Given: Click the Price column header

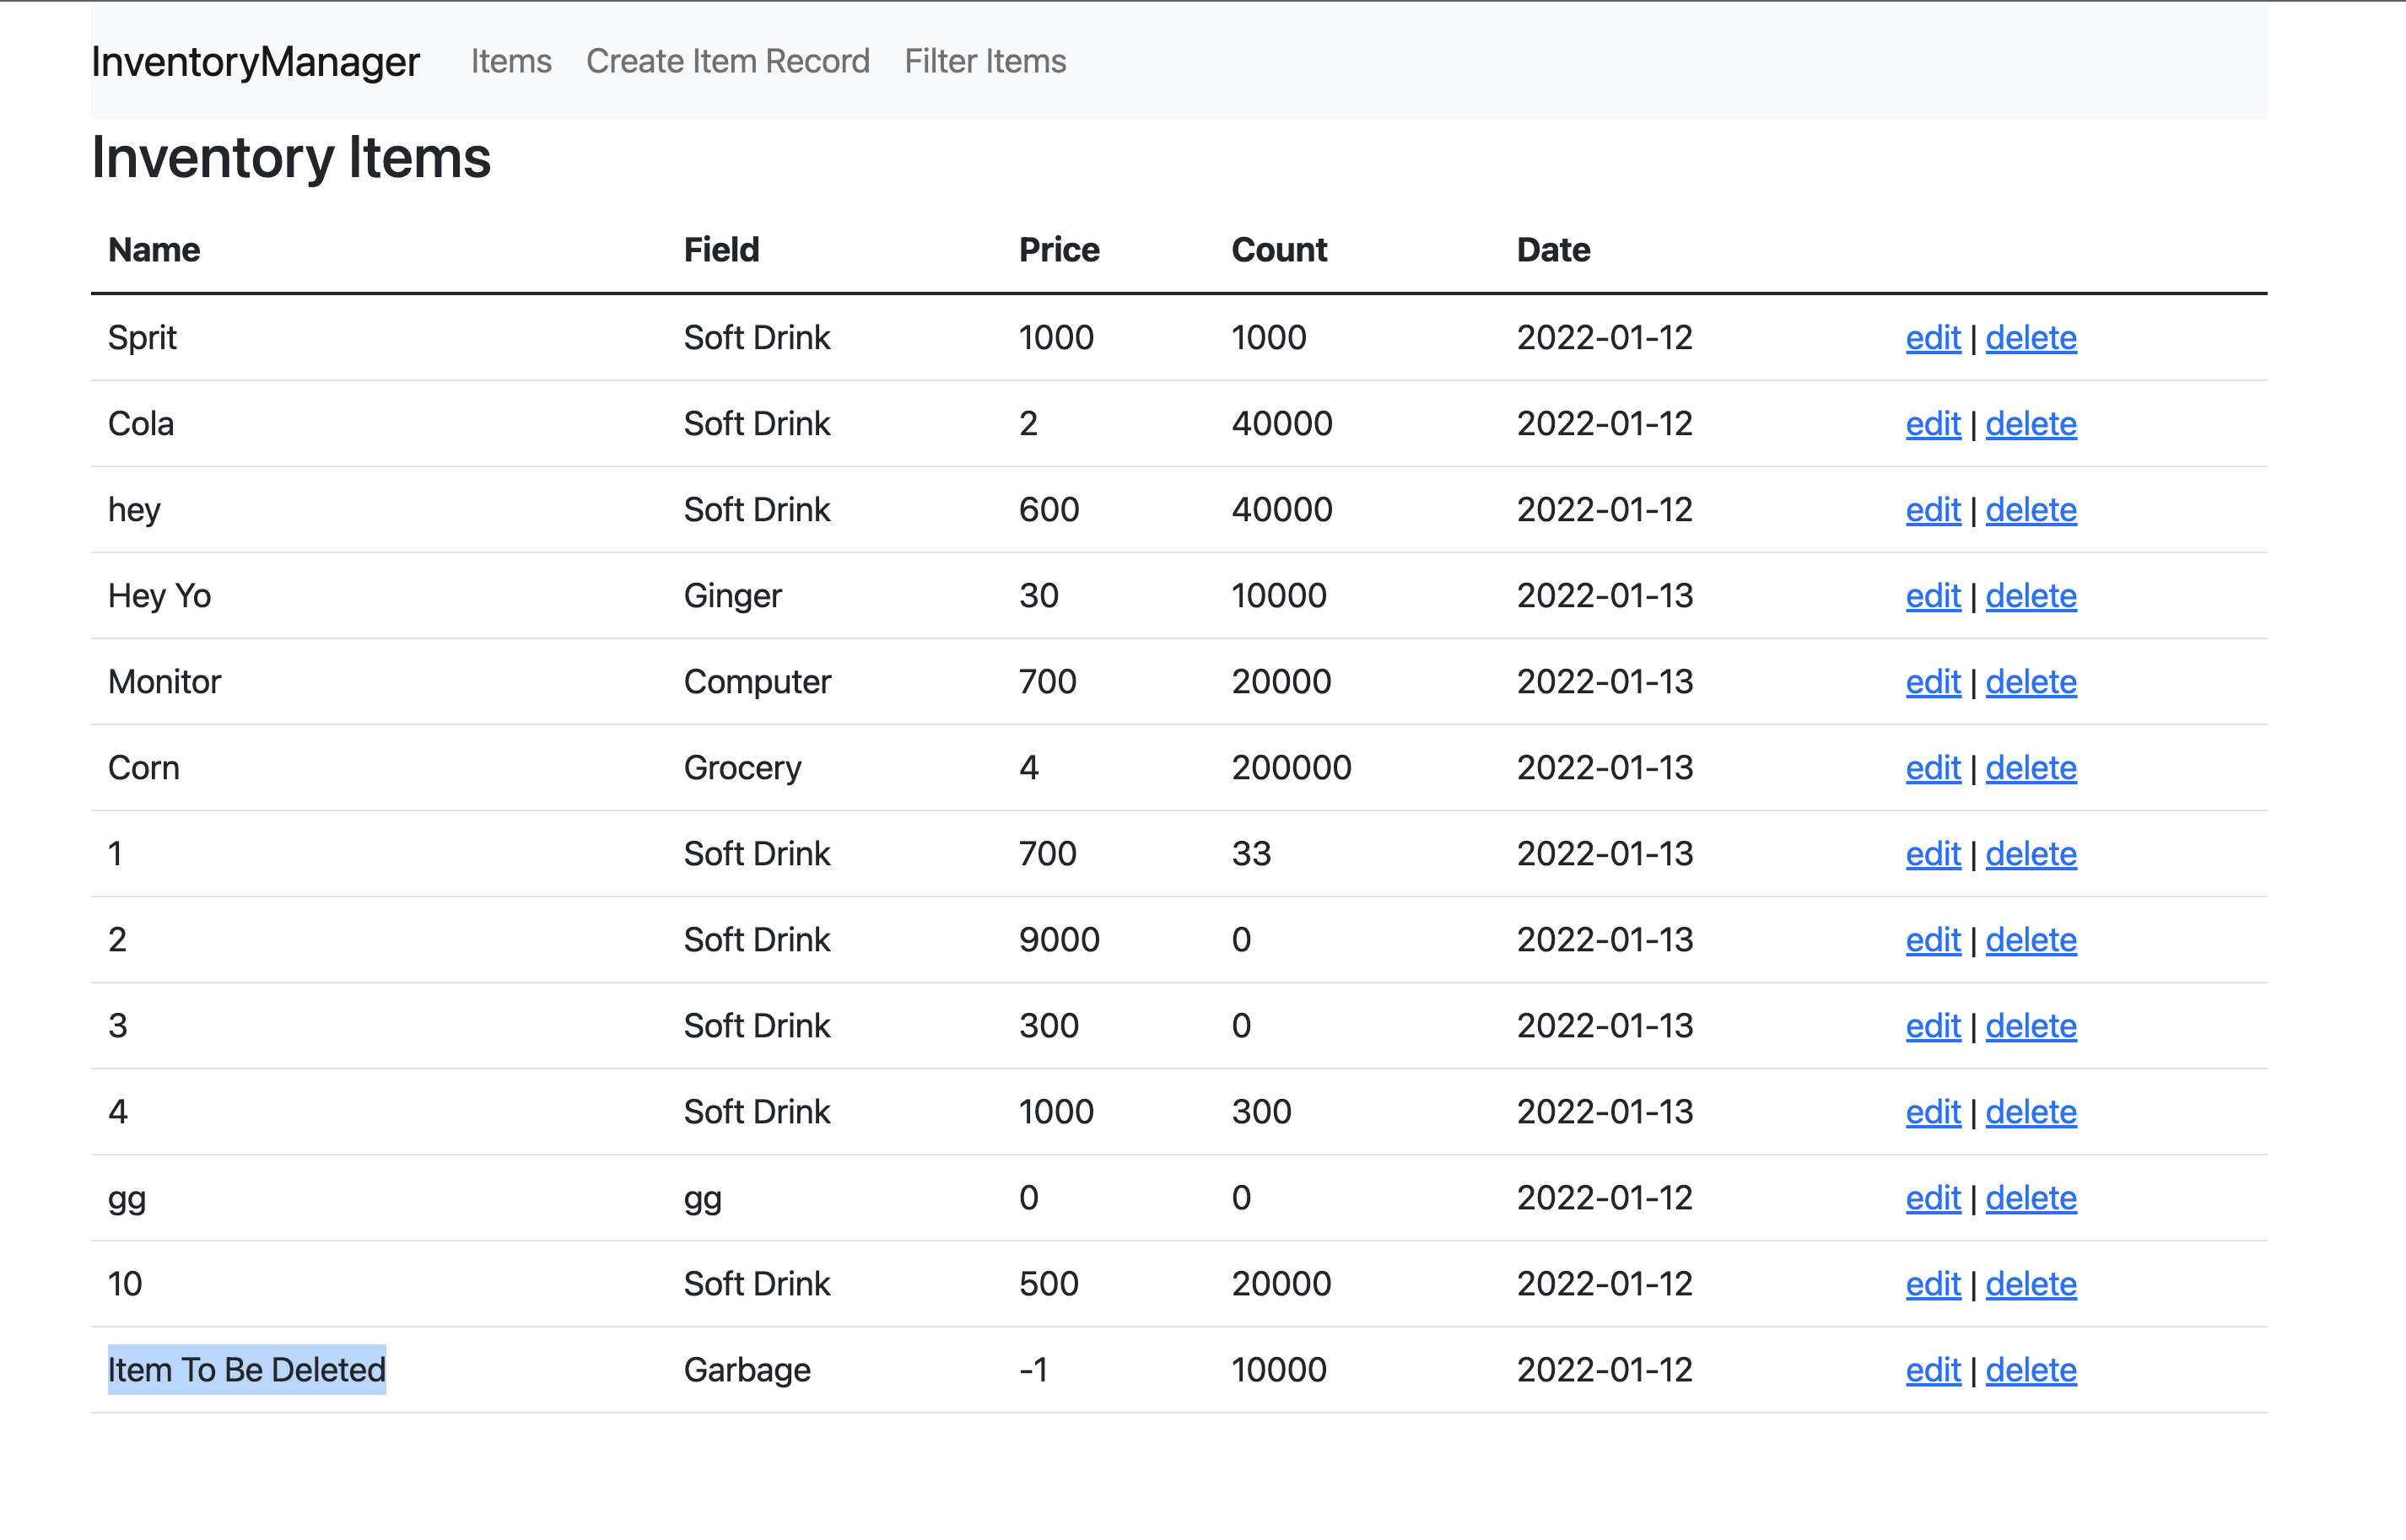Looking at the screenshot, I should [x=1058, y=250].
